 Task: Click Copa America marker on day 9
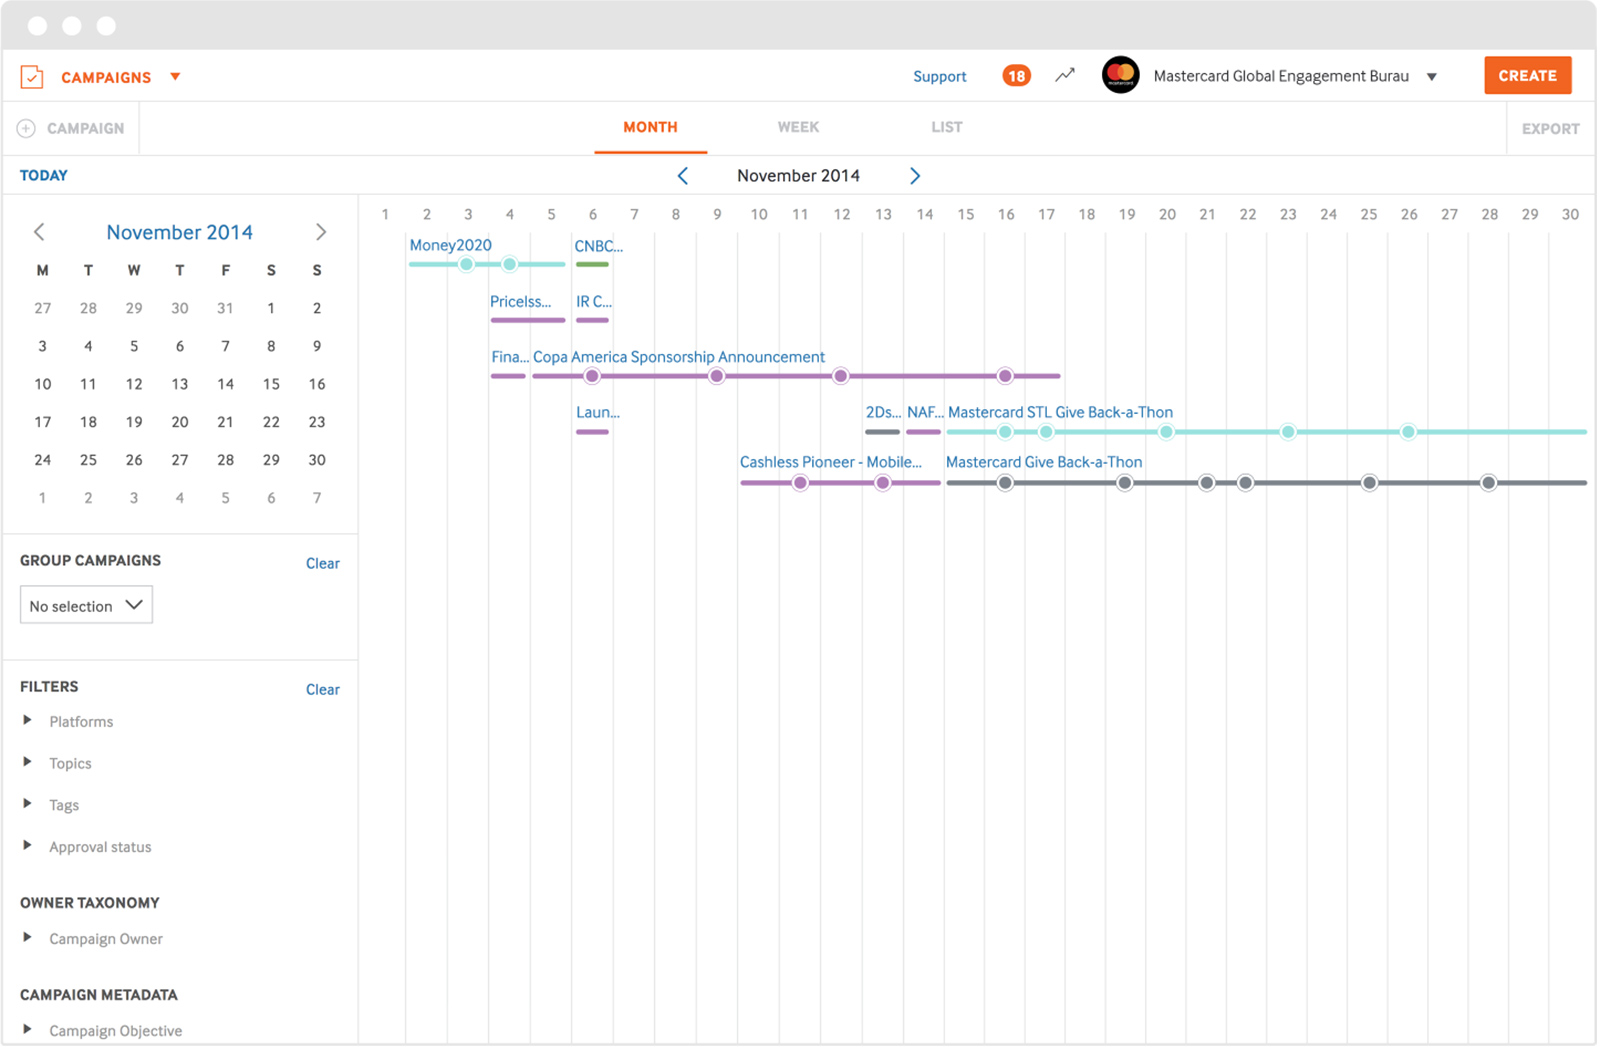[x=716, y=376]
